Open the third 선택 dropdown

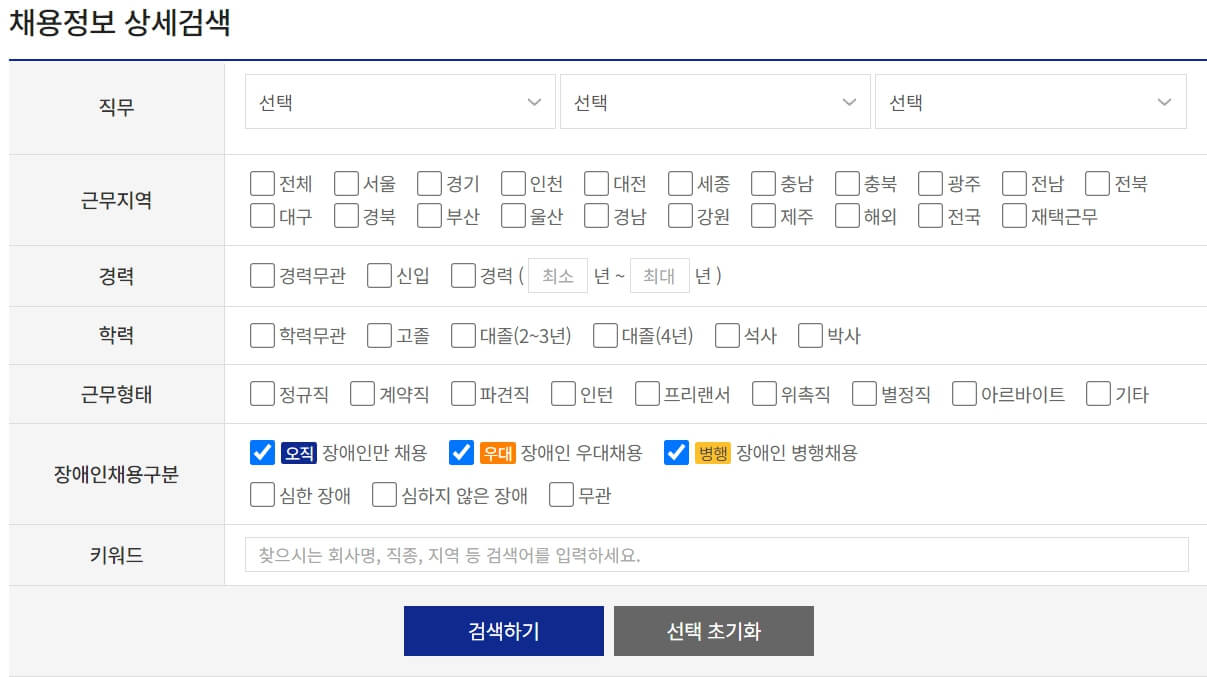point(1028,101)
